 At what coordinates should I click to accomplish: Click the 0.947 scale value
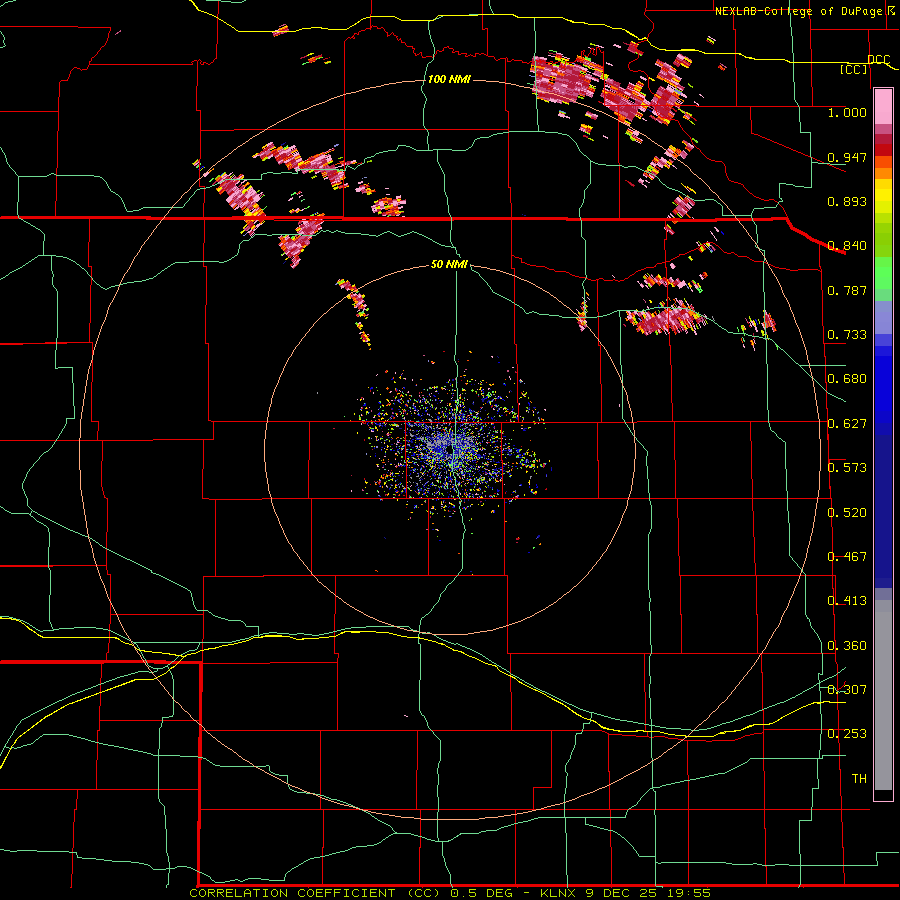pyautogui.click(x=847, y=157)
